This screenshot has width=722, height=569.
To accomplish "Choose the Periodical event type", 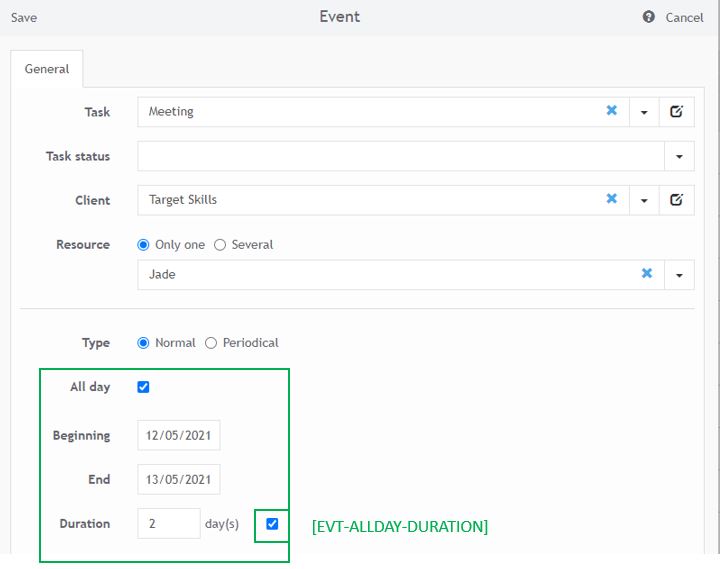I will [x=211, y=343].
